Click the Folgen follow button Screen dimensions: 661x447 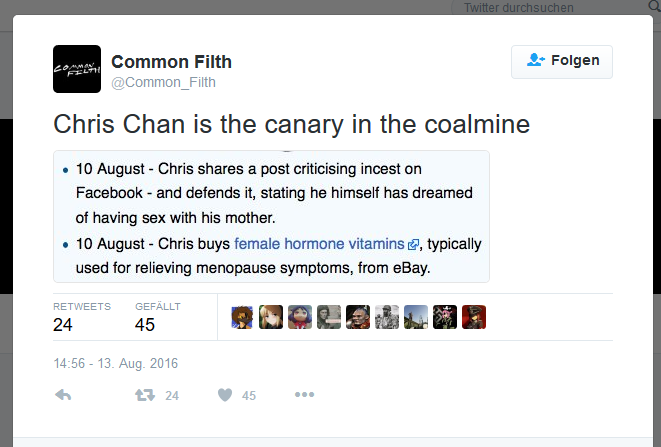562,62
